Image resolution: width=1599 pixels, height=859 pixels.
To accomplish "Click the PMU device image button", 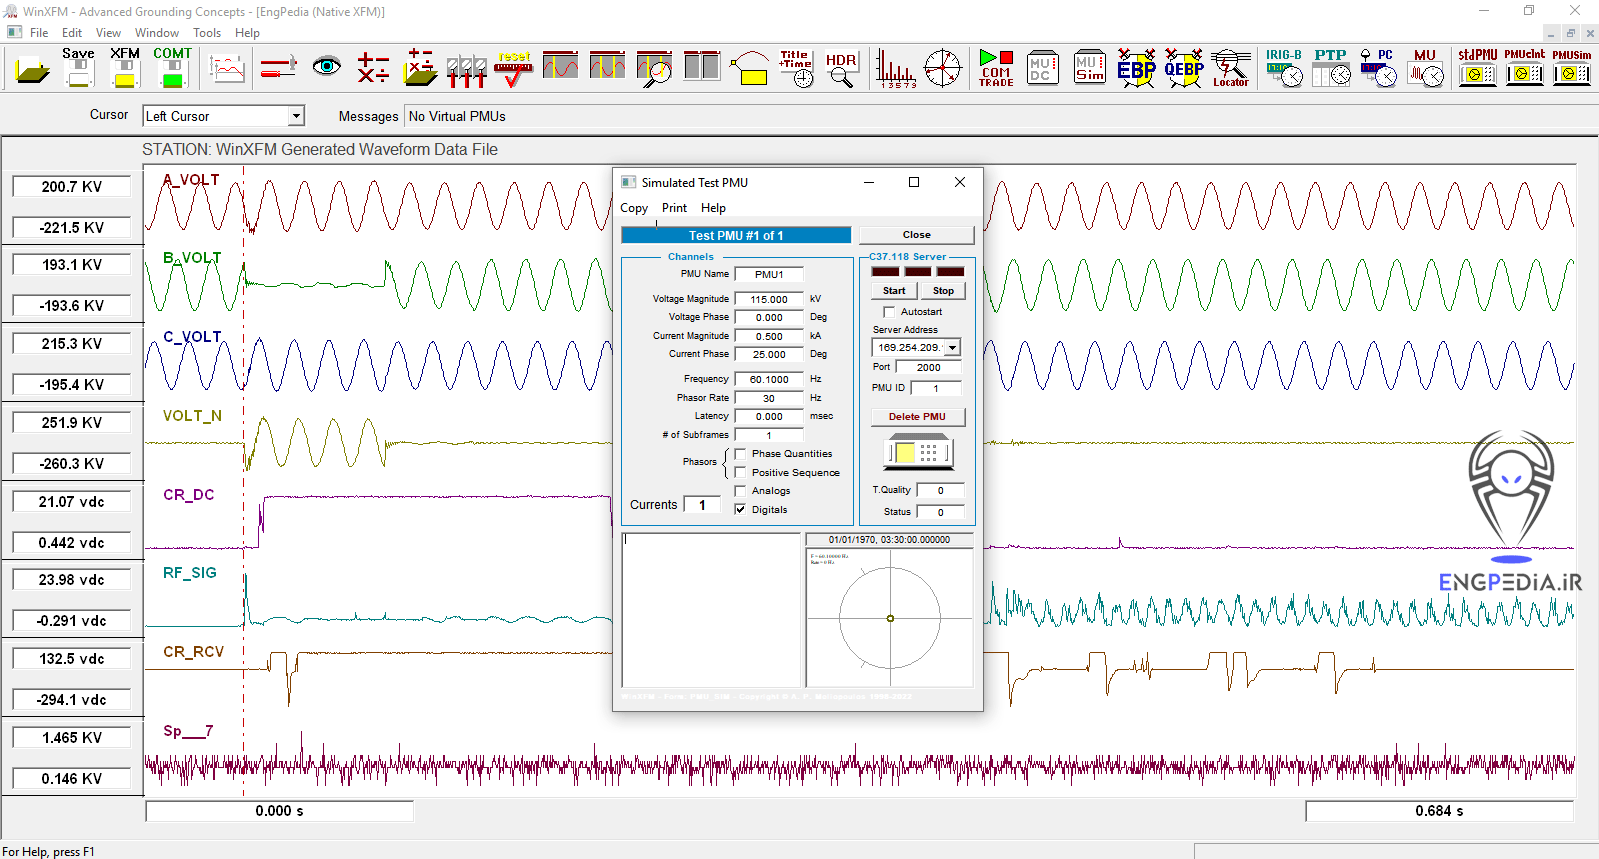I will tap(918, 452).
